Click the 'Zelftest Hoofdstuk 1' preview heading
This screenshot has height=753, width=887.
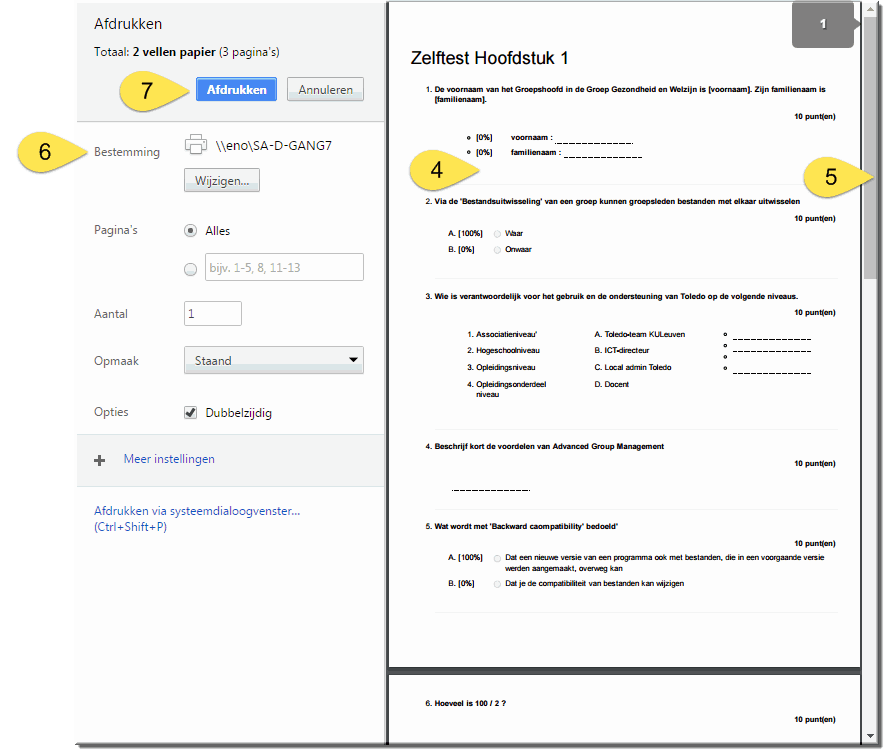(489, 58)
